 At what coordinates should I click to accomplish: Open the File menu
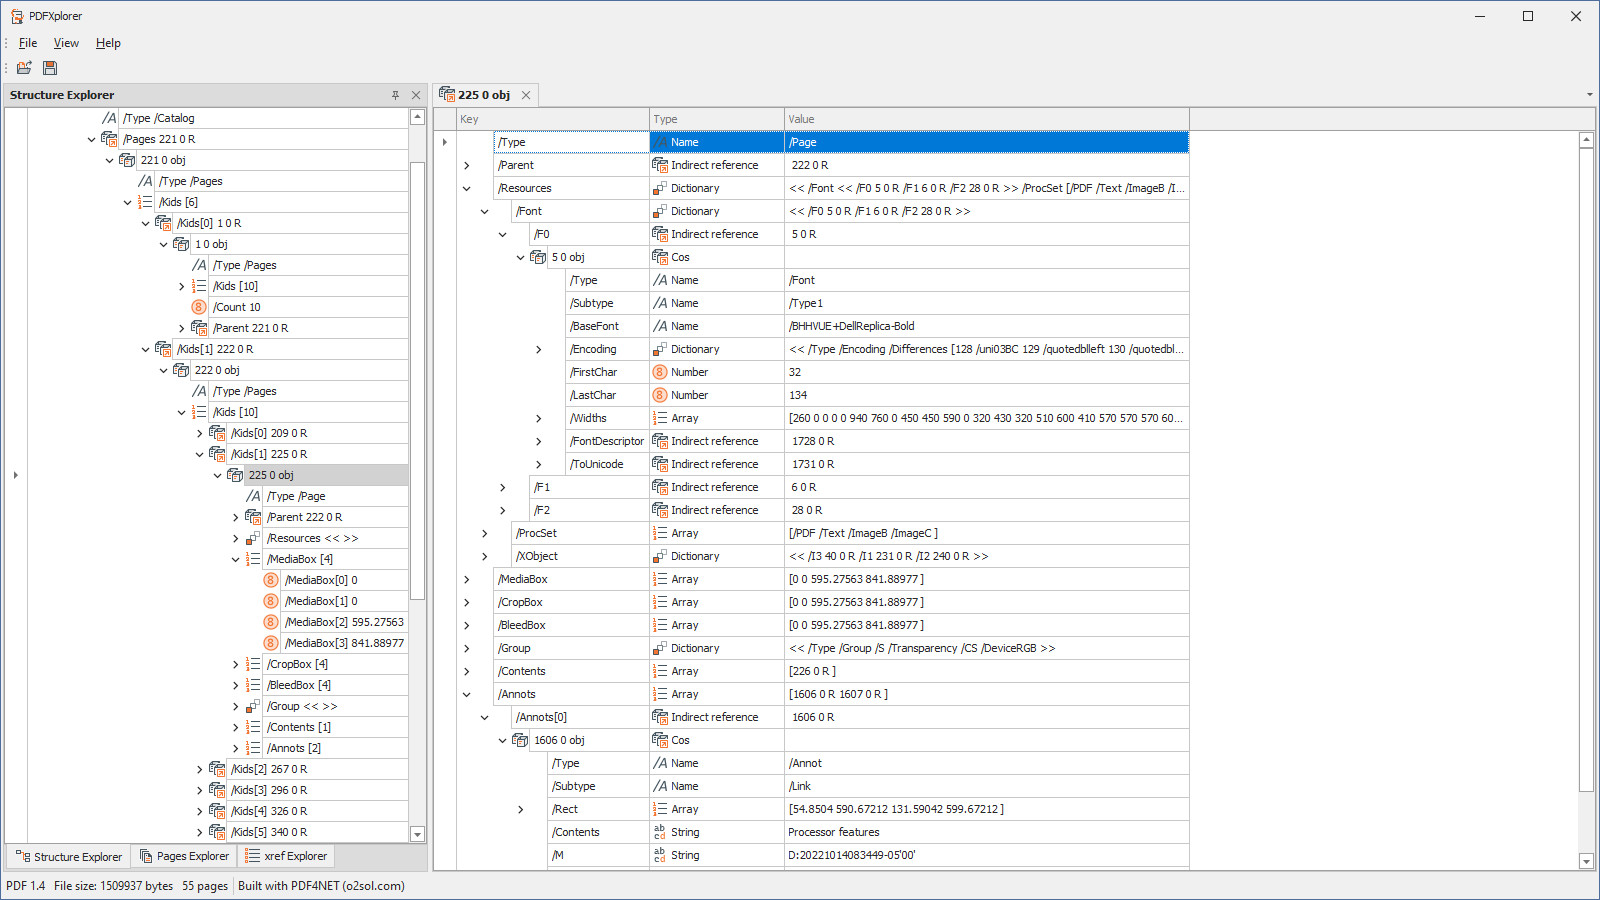click(28, 43)
